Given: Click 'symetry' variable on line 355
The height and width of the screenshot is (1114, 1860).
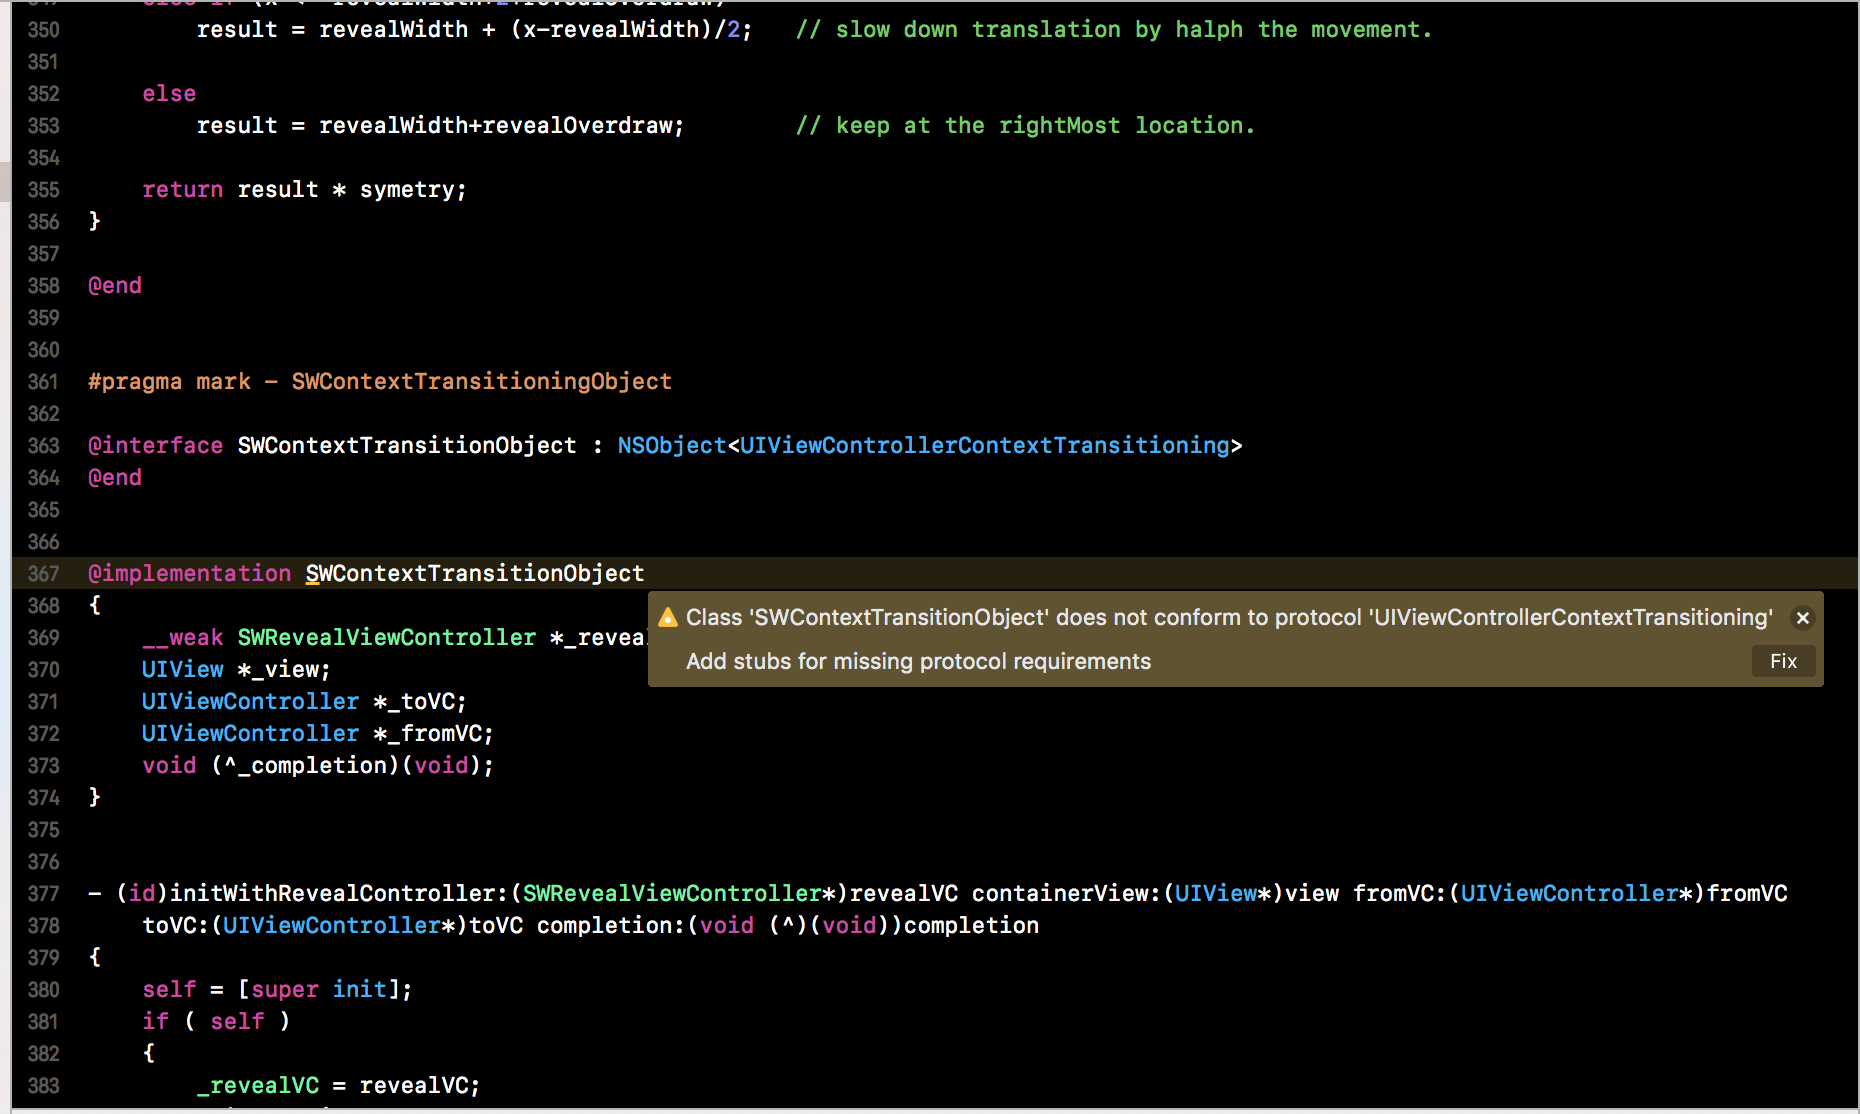Looking at the screenshot, I should click(407, 189).
